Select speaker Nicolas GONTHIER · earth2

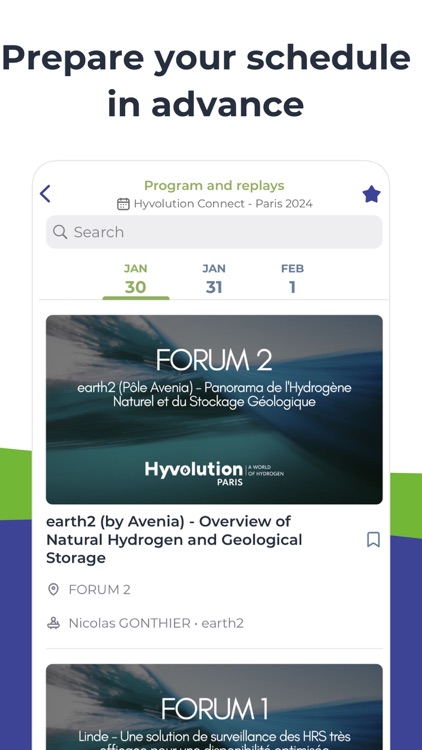coord(156,623)
